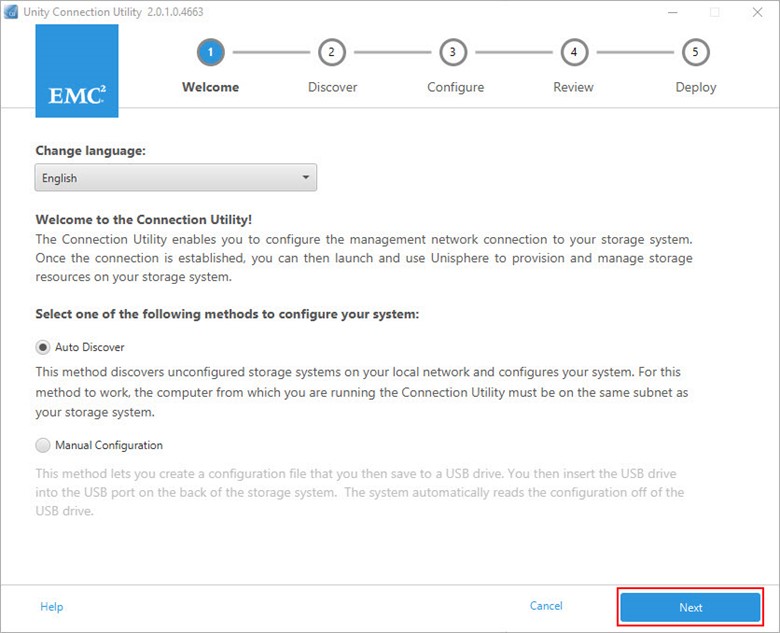The height and width of the screenshot is (633, 780).
Task: Choose the Manual Configuration radio button
Action: pyautogui.click(x=43, y=445)
